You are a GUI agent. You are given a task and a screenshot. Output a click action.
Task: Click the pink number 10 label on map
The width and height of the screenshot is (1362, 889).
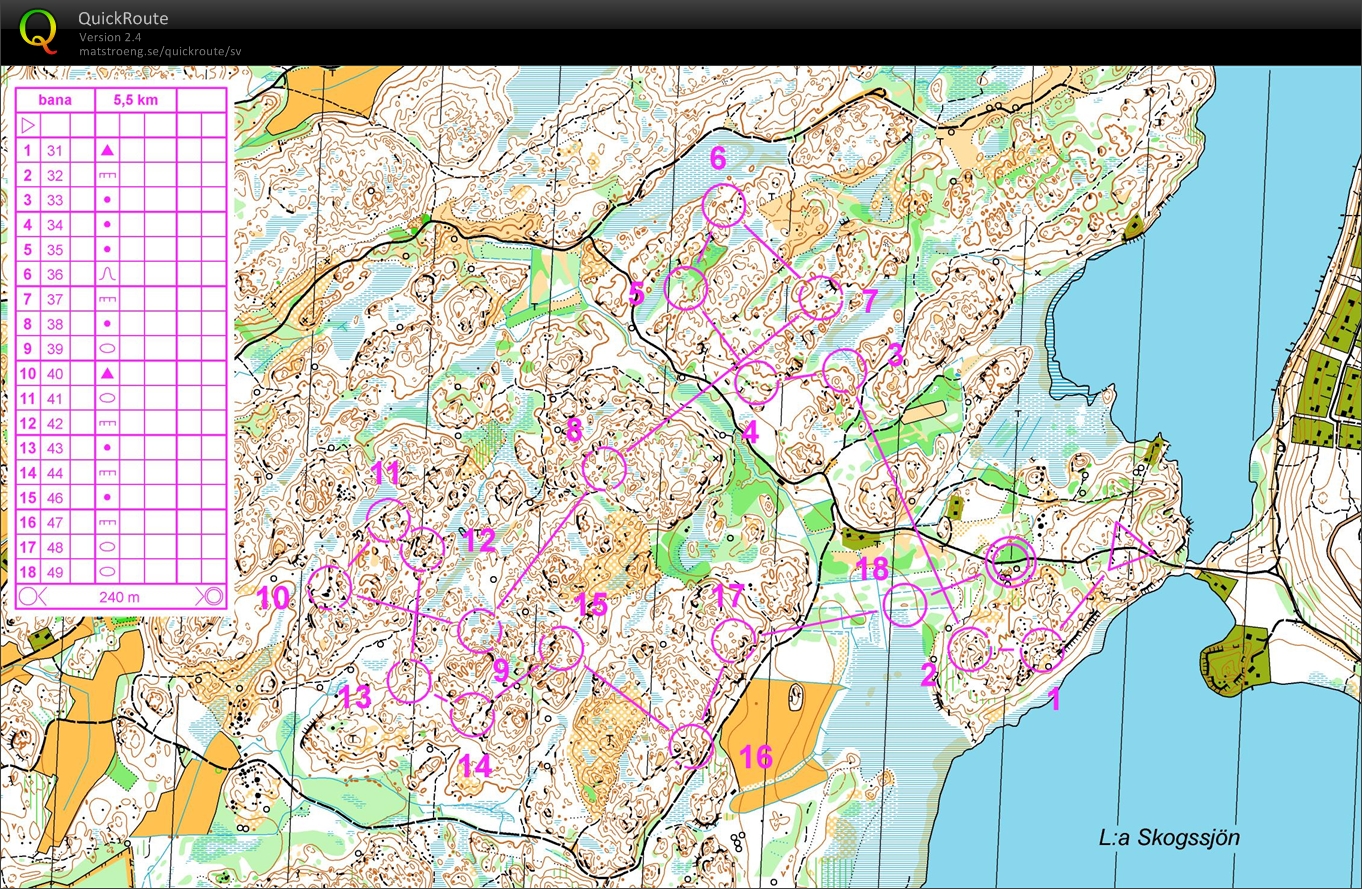pos(274,598)
